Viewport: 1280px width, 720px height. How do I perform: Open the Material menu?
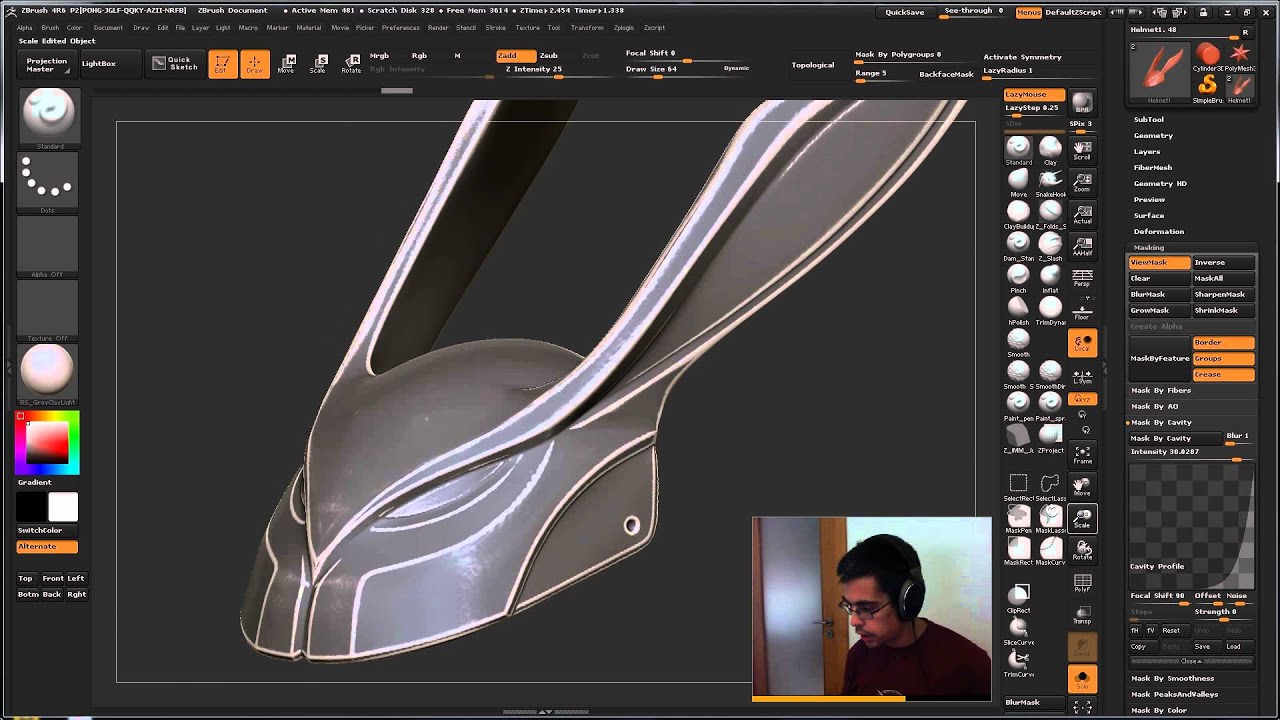coord(308,27)
